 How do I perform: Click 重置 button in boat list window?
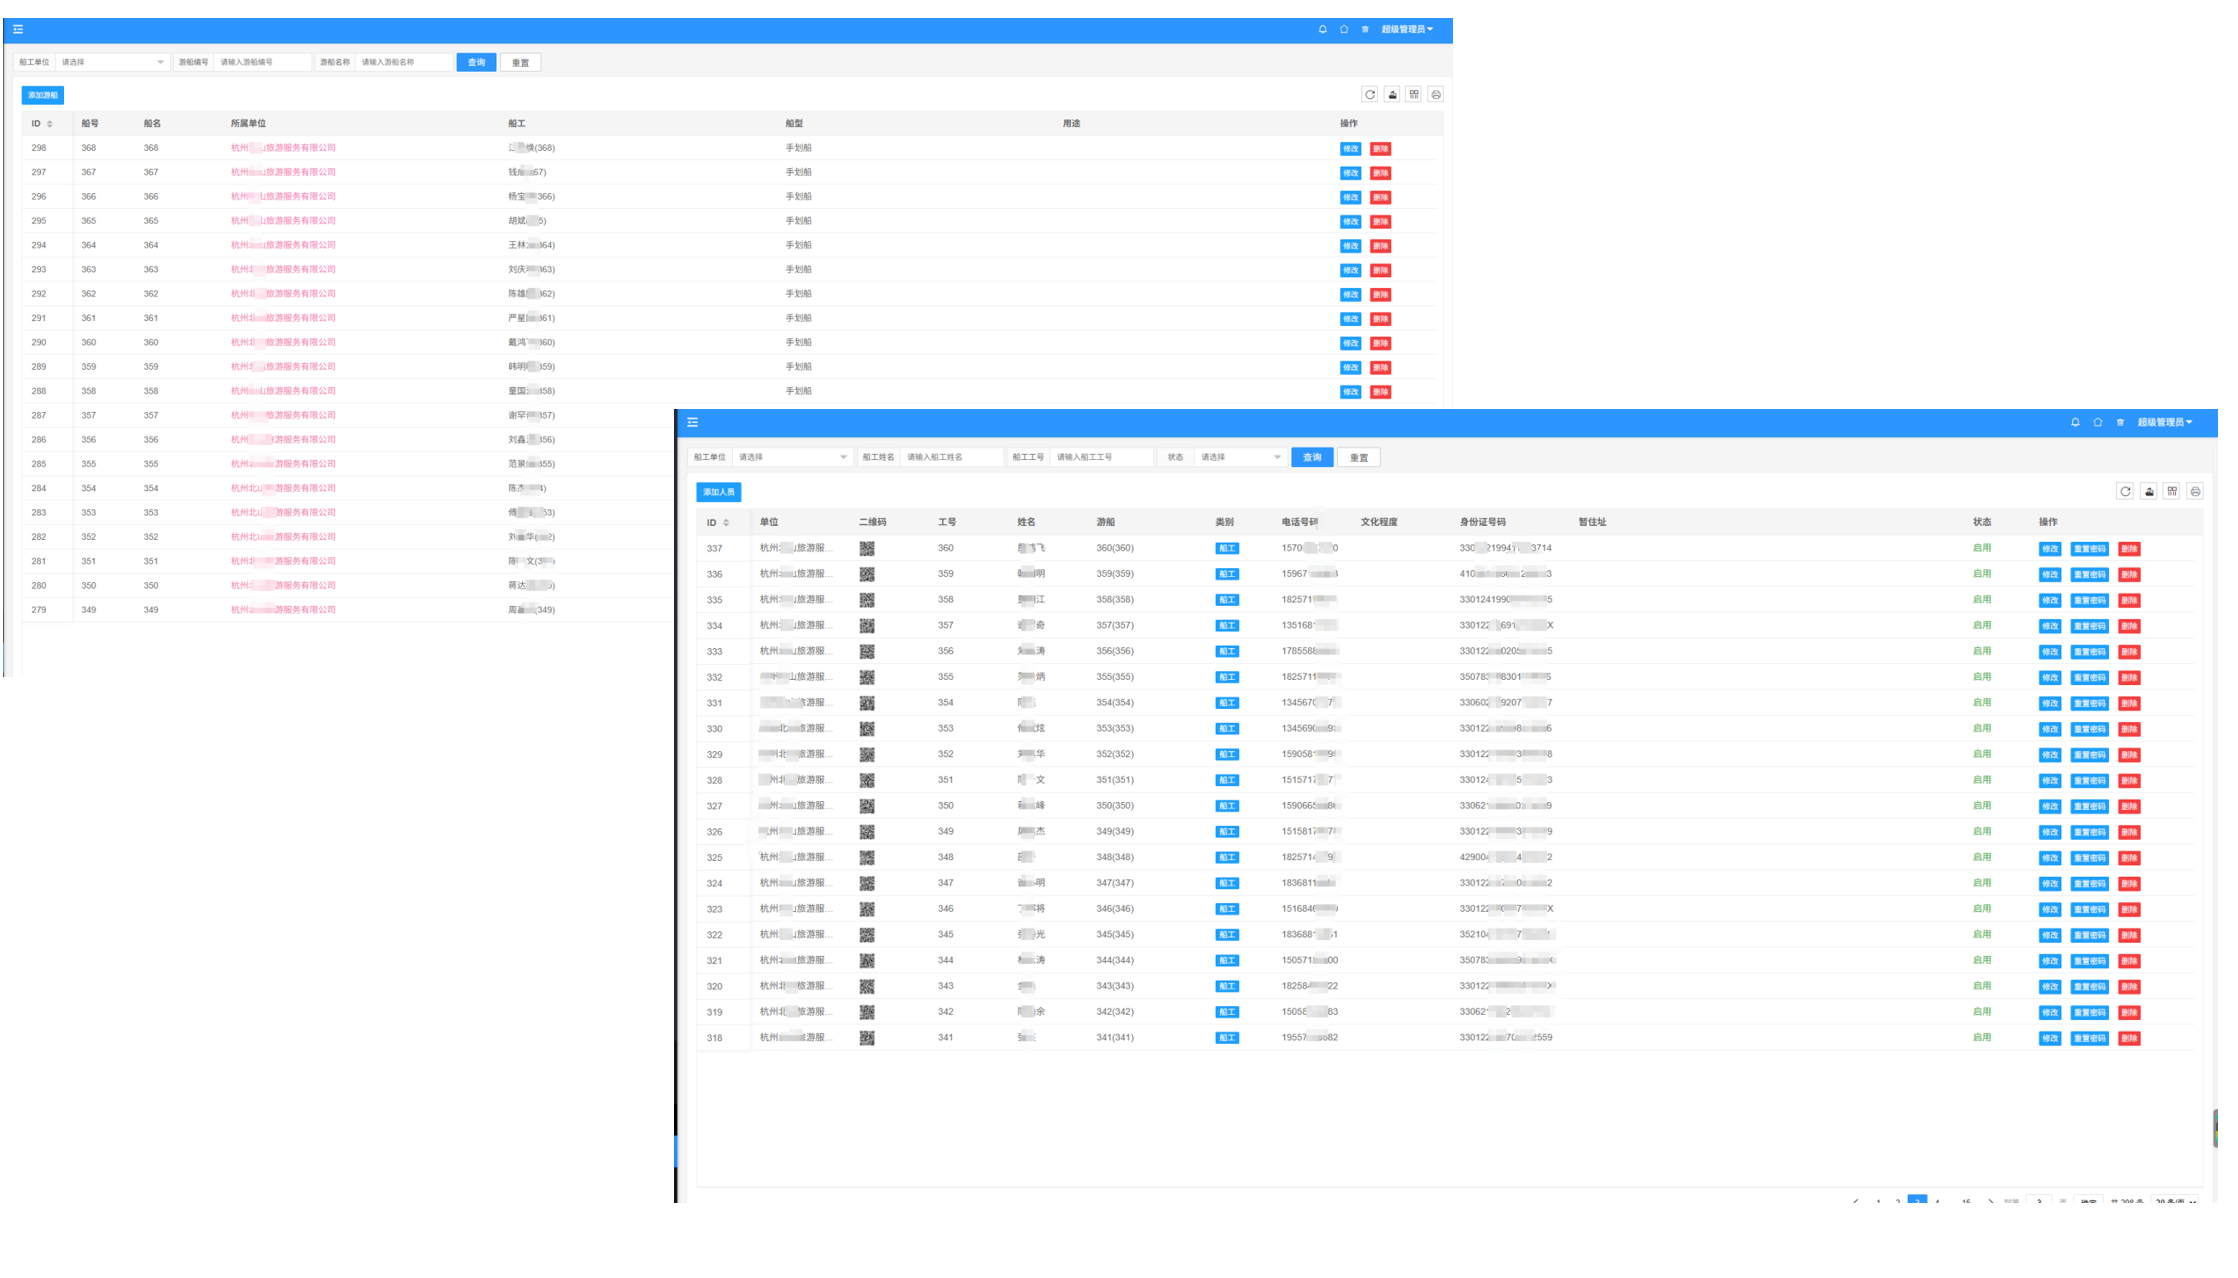point(520,62)
